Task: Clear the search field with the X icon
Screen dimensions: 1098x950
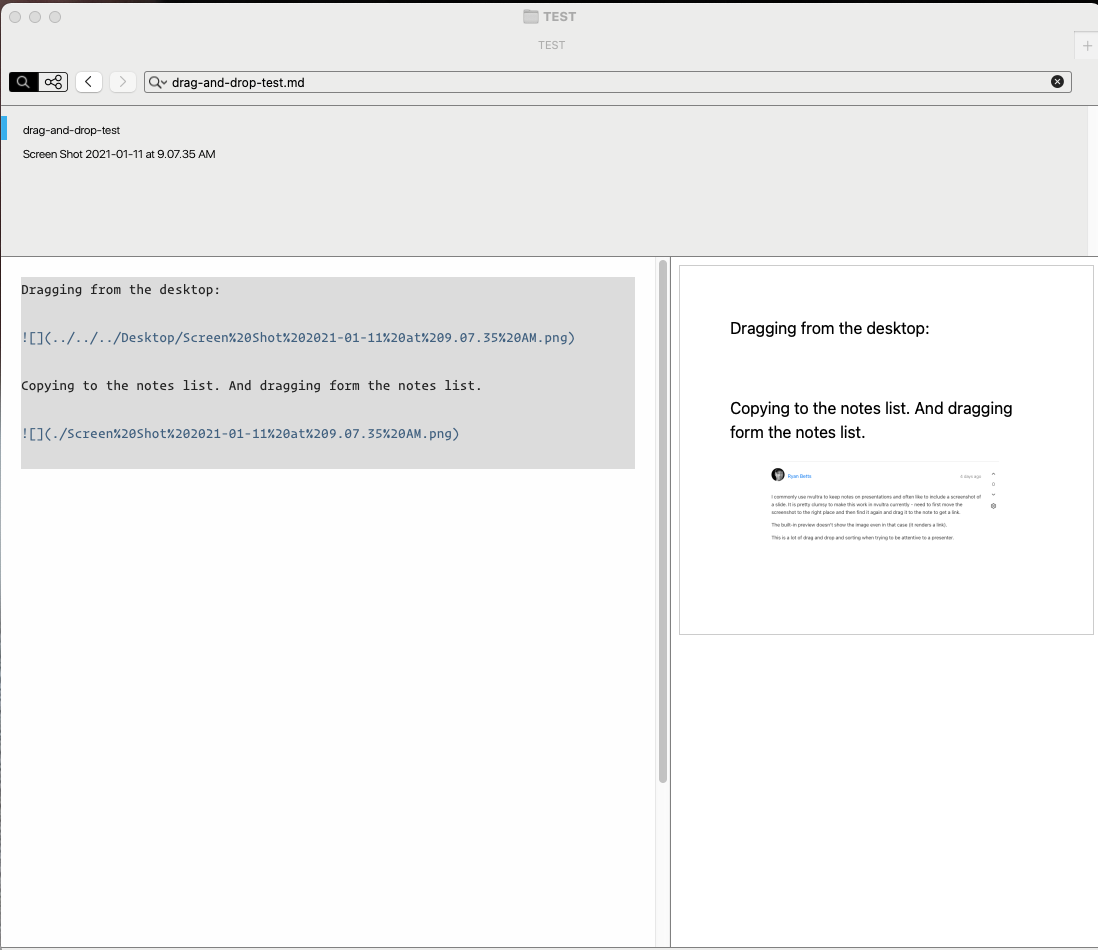Action: (x=1057, y=82)
